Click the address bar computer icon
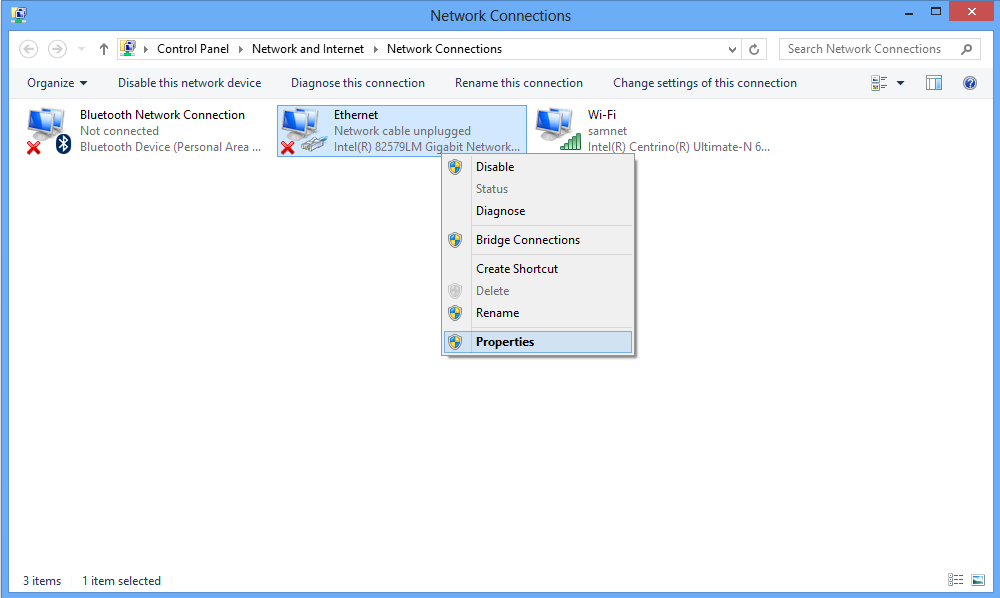 click(x=128, y=48)
